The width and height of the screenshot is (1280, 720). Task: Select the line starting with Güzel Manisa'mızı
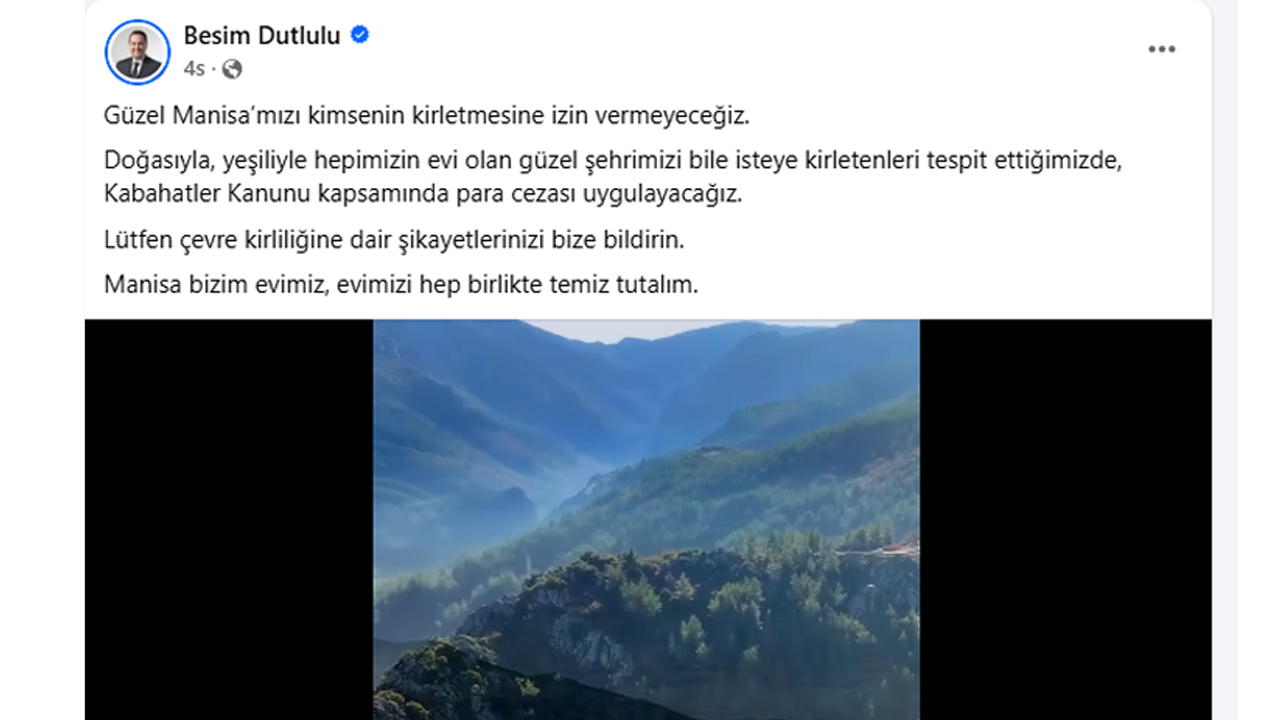tap(426, 115)
